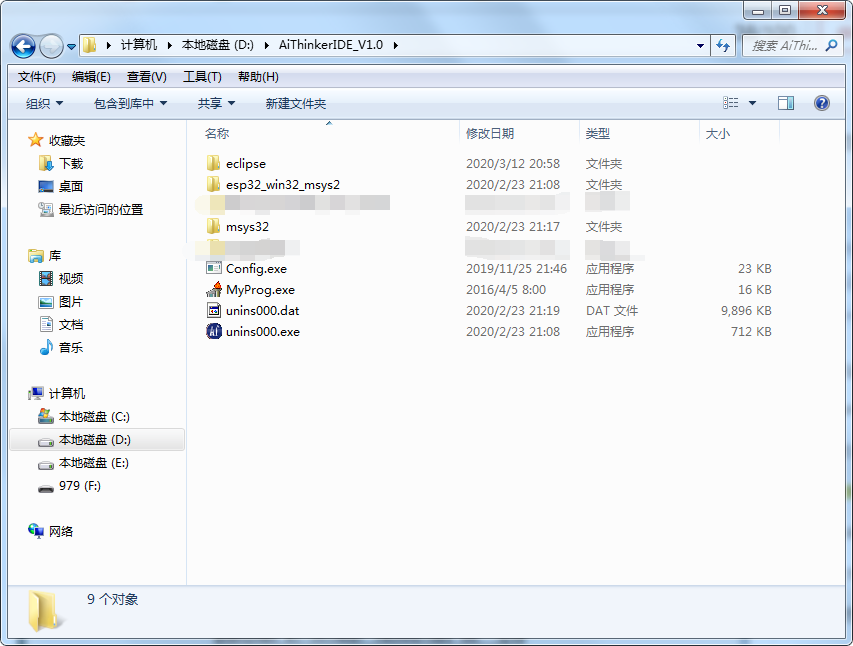The width and height of the screenshot is (853, 646).
Task: Open 最近访问的位置 in favorites
Action: click(101, 209)
